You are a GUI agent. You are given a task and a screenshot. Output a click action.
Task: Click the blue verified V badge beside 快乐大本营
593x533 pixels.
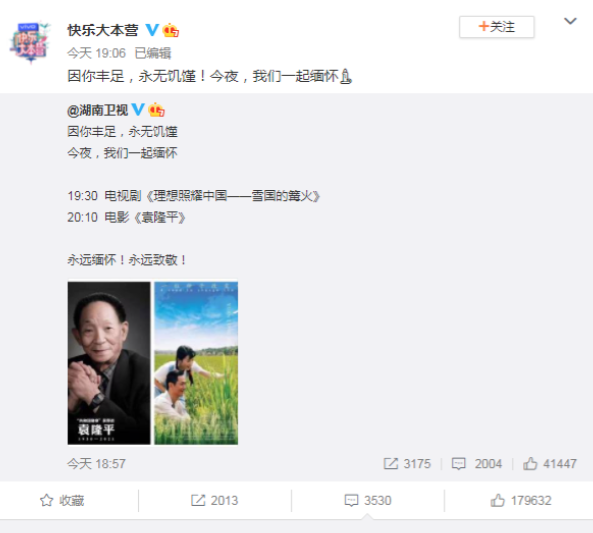coord(152,30)
